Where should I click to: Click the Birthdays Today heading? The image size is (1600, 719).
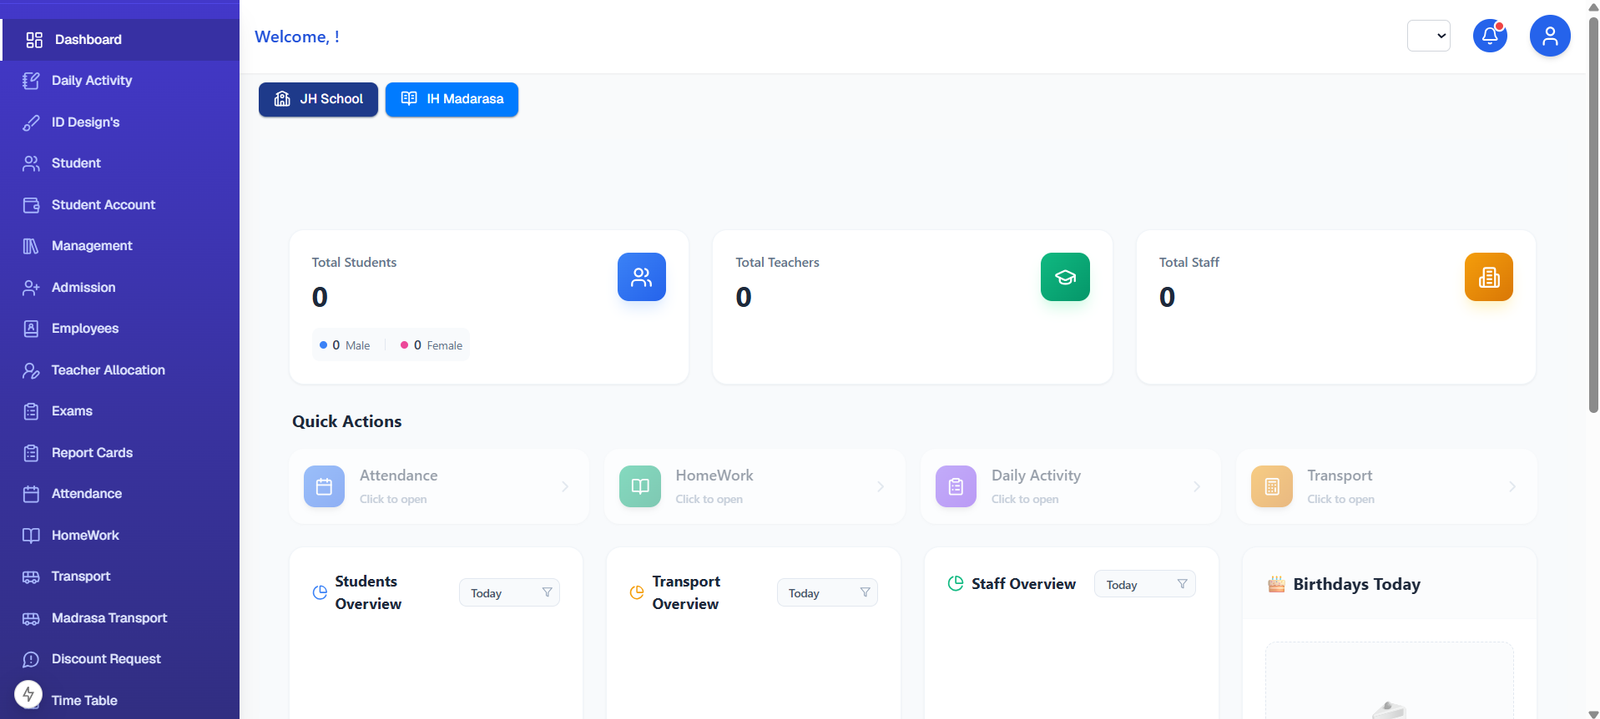(1356, 584)
